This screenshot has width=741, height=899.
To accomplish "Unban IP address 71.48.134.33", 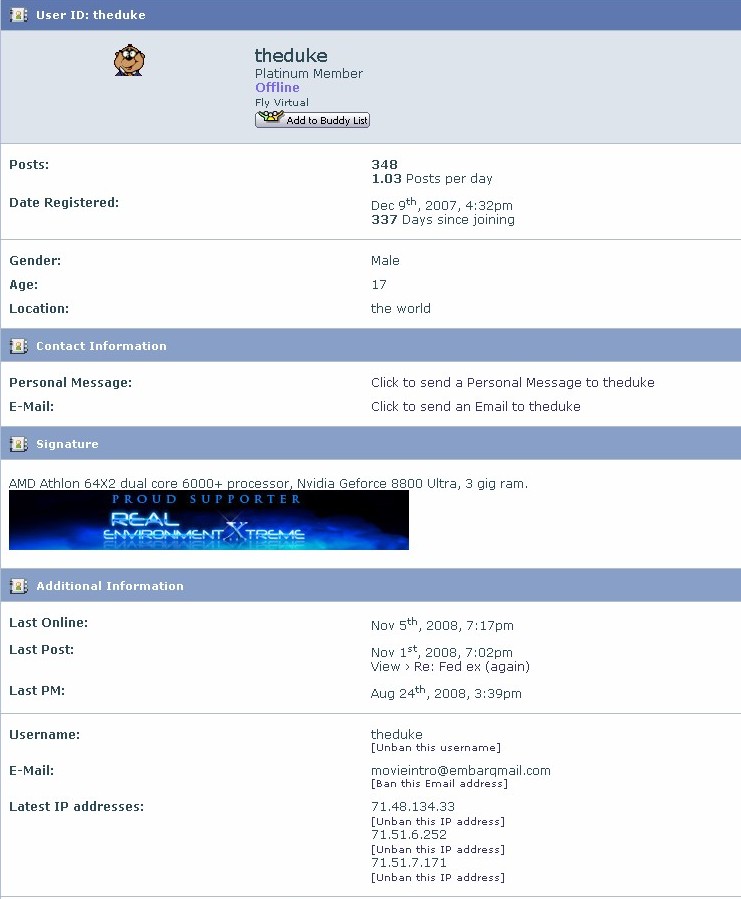I will (438, 822).
